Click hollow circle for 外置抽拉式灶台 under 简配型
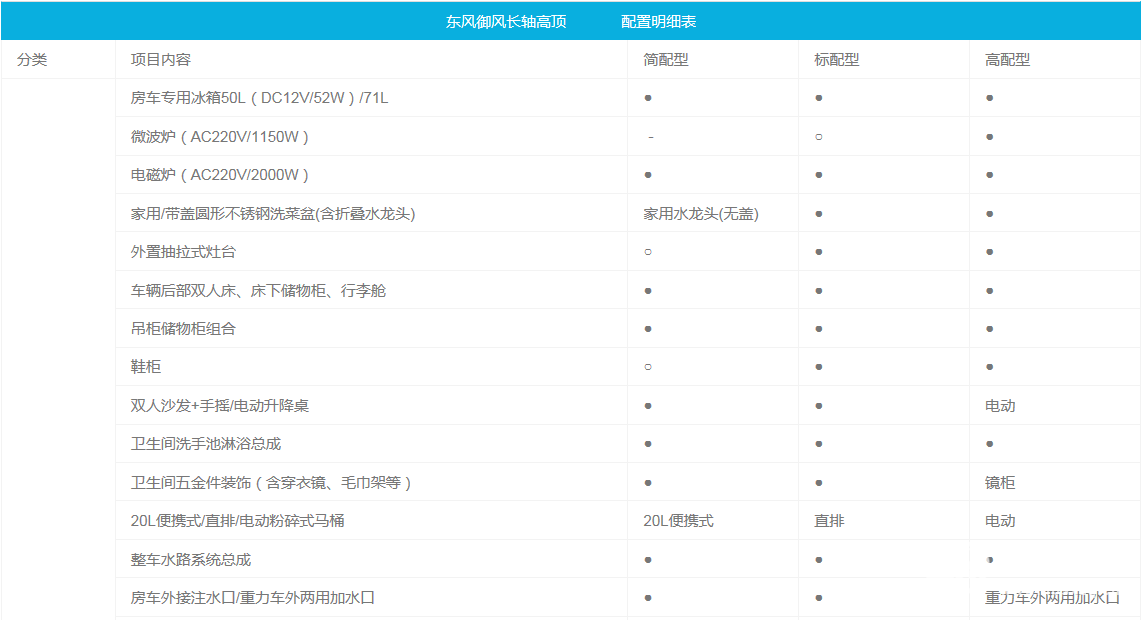This screenshot has height=620, width=1144. pyautogui.click(x=648, y=252)
